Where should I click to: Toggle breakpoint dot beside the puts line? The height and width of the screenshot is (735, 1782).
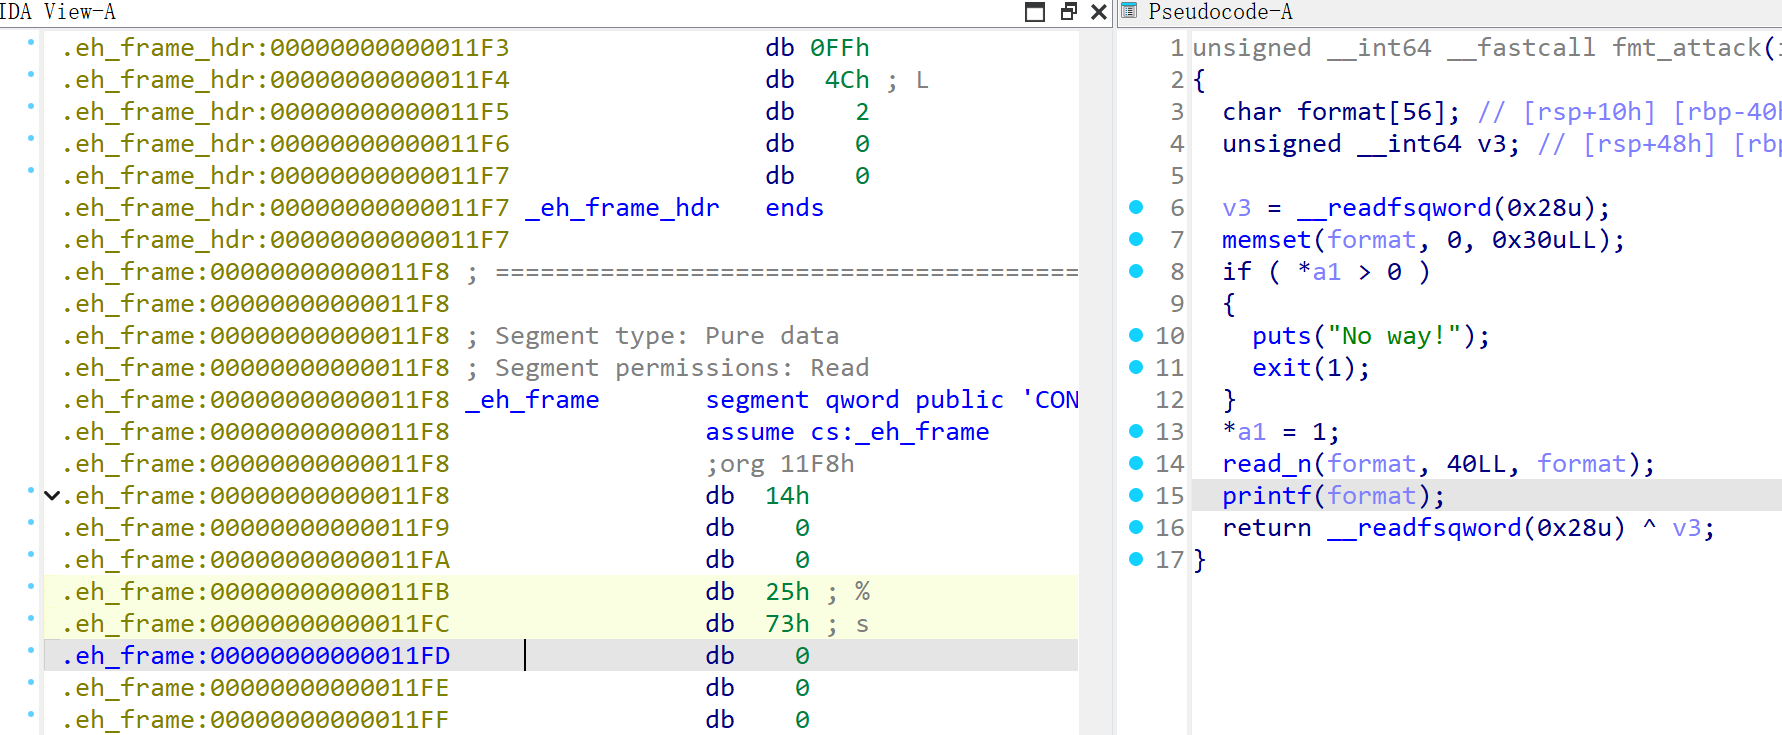click(1136, 335)
